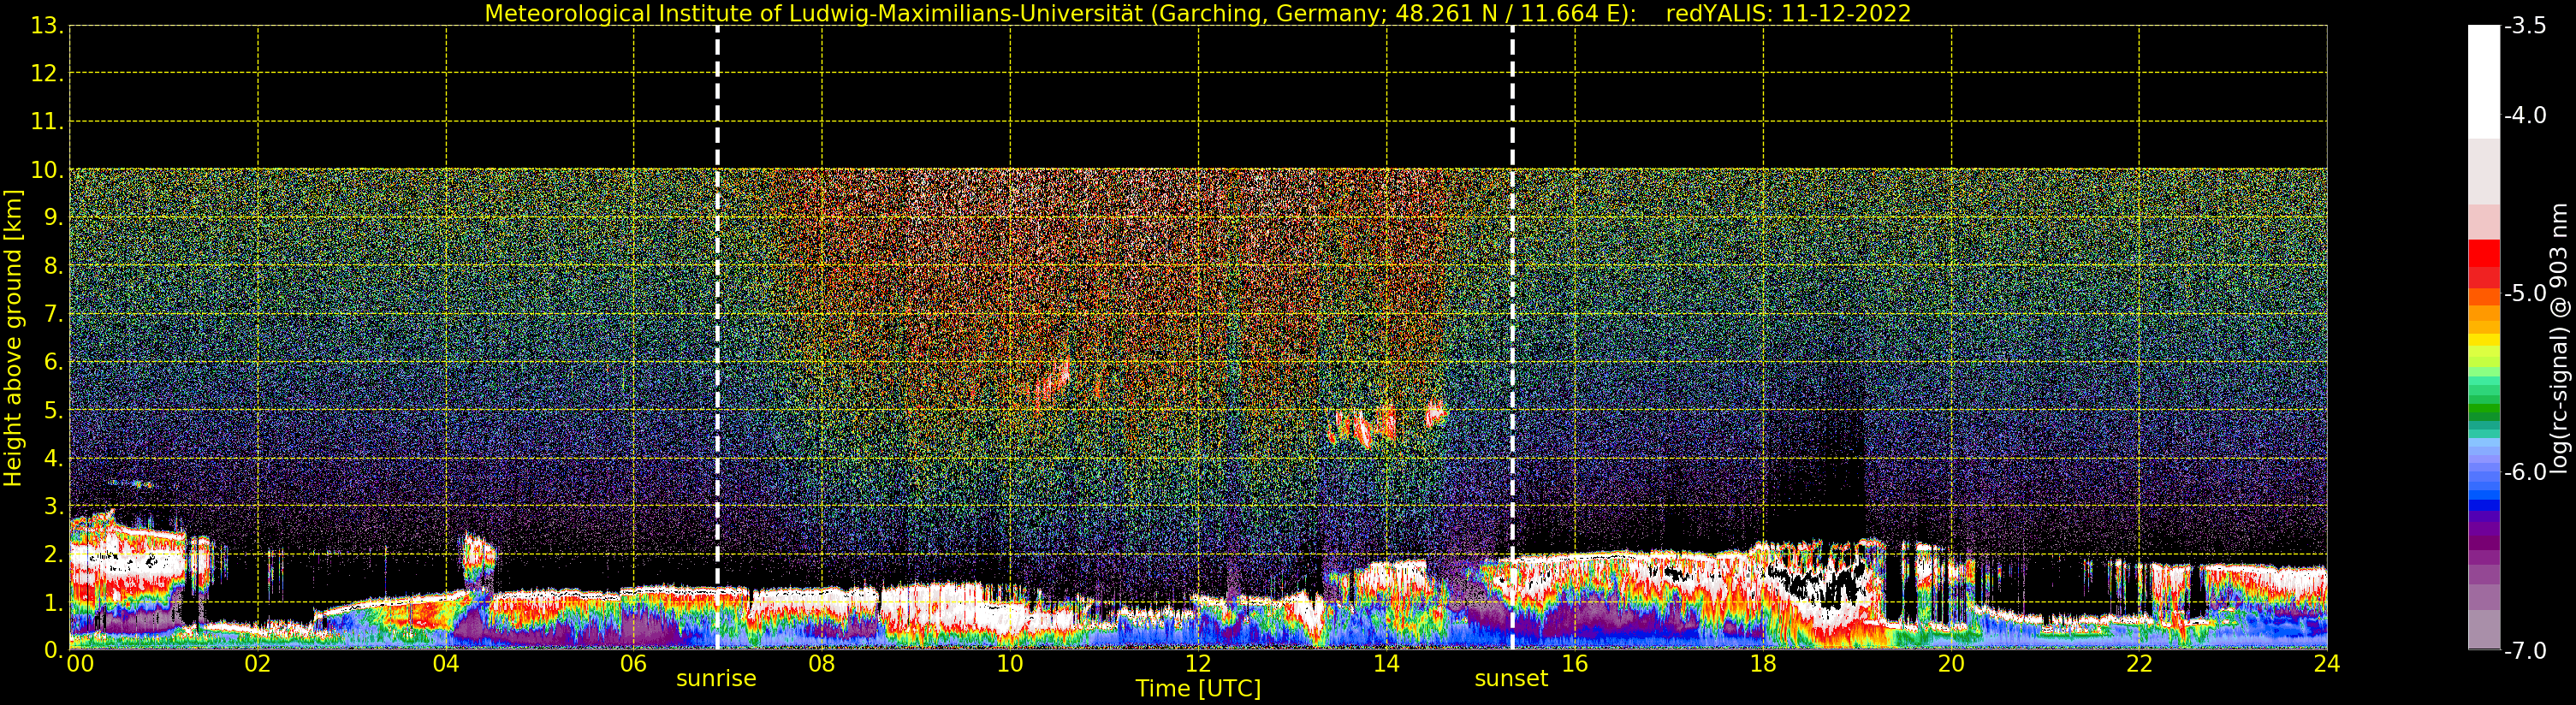Click colorbar value '-7.0'
2576x705 pixels.
click(2525, 650)
